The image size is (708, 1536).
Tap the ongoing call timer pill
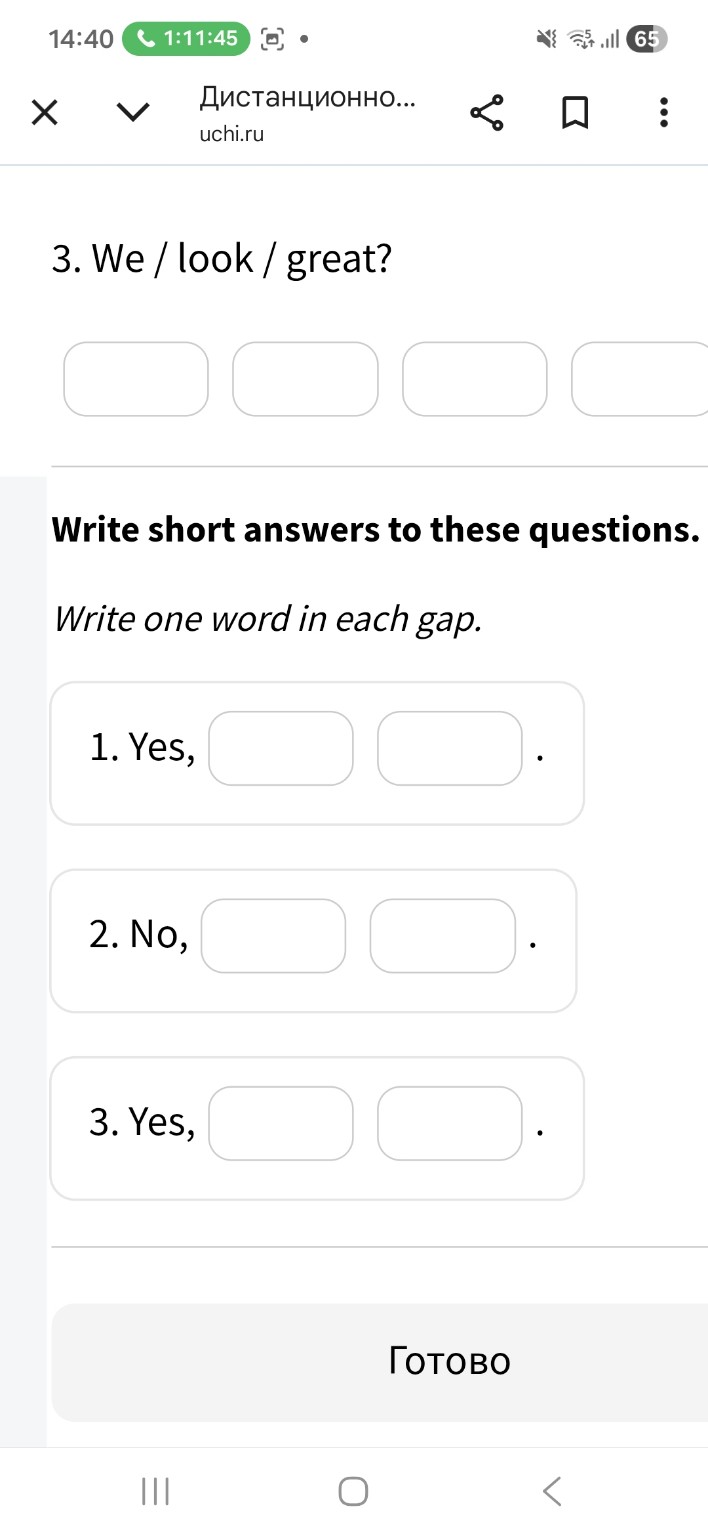(185, 39)
